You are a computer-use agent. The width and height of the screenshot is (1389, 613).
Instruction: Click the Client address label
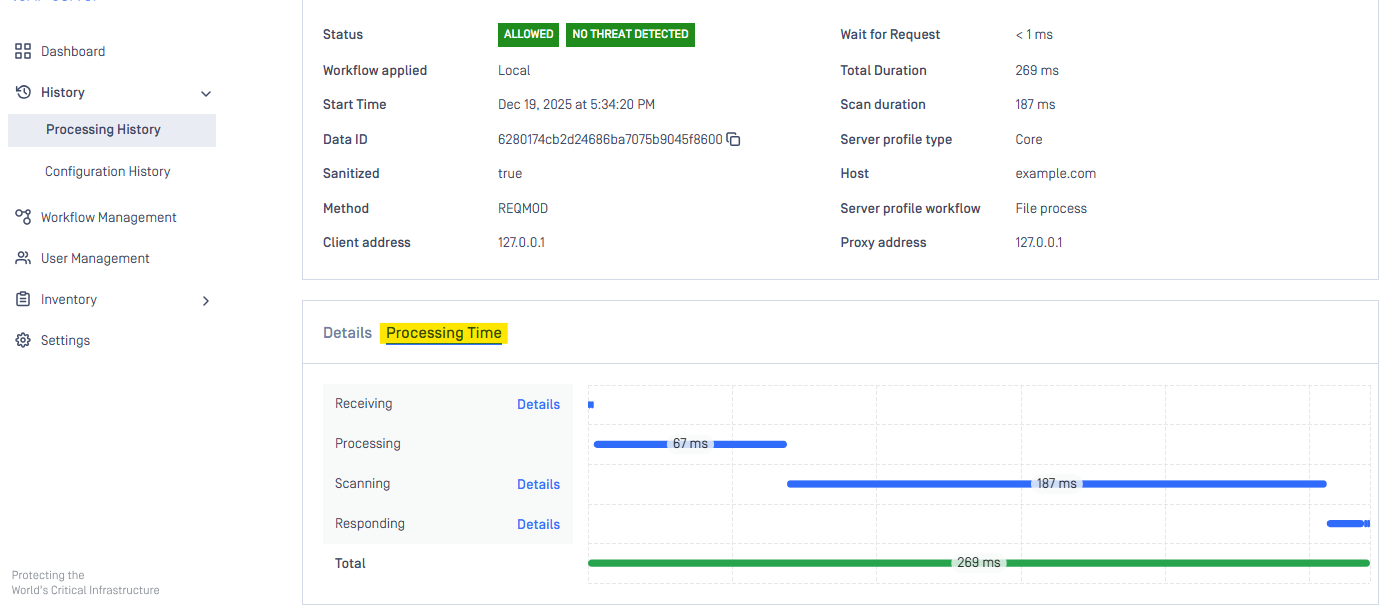point(367,242)
